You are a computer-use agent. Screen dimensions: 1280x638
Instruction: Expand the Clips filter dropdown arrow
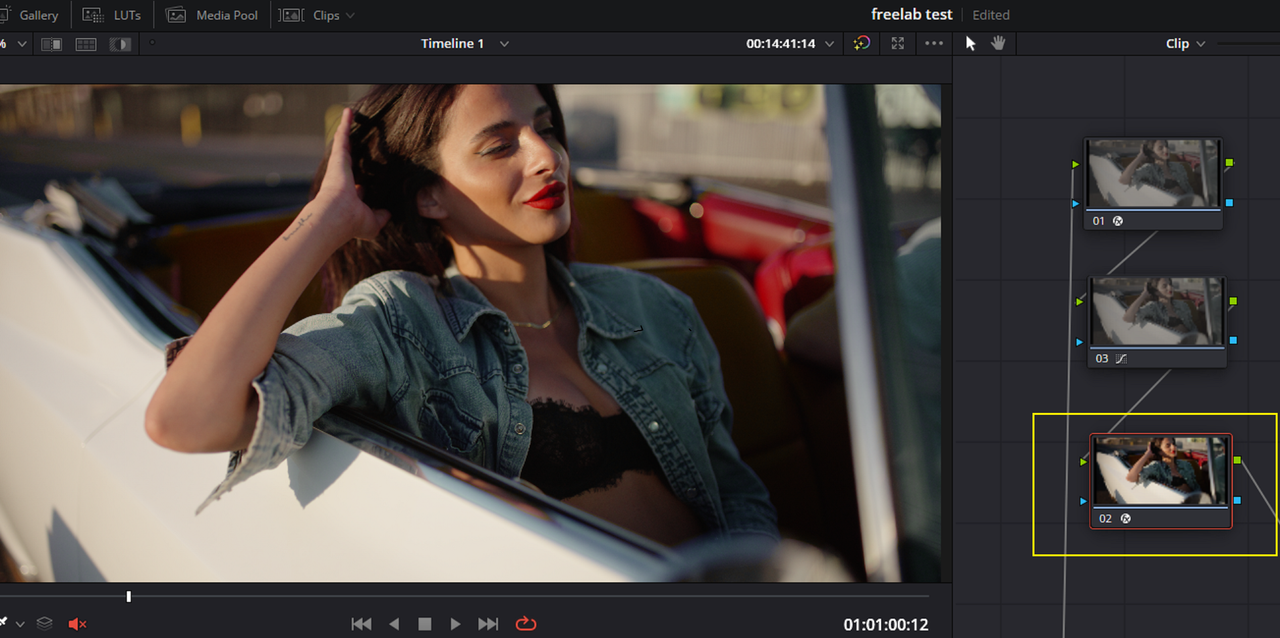(349, 16)
